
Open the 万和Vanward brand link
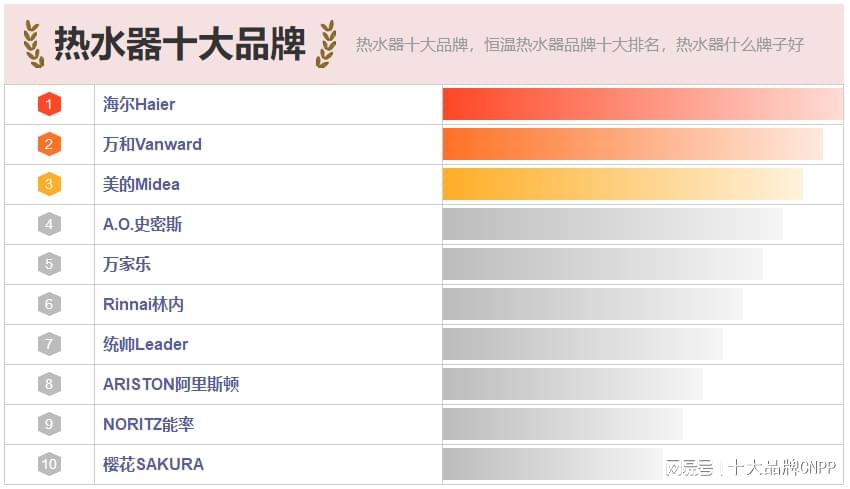click(152, 144)
